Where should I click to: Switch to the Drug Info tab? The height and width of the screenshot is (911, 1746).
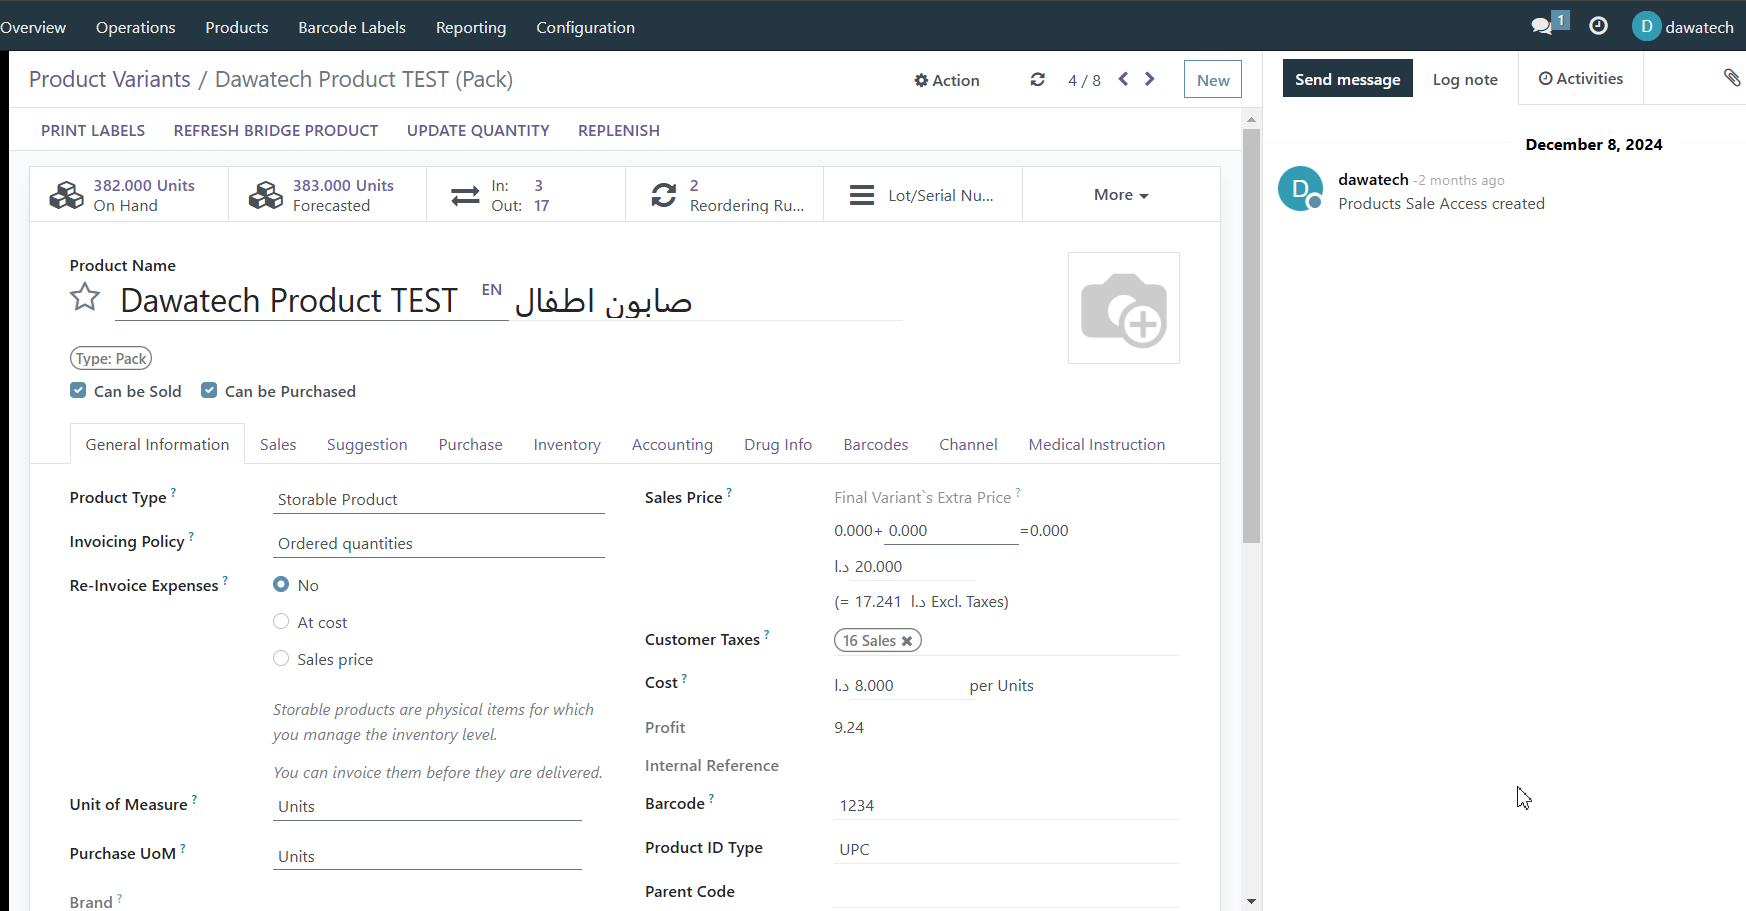pos(778,444)
